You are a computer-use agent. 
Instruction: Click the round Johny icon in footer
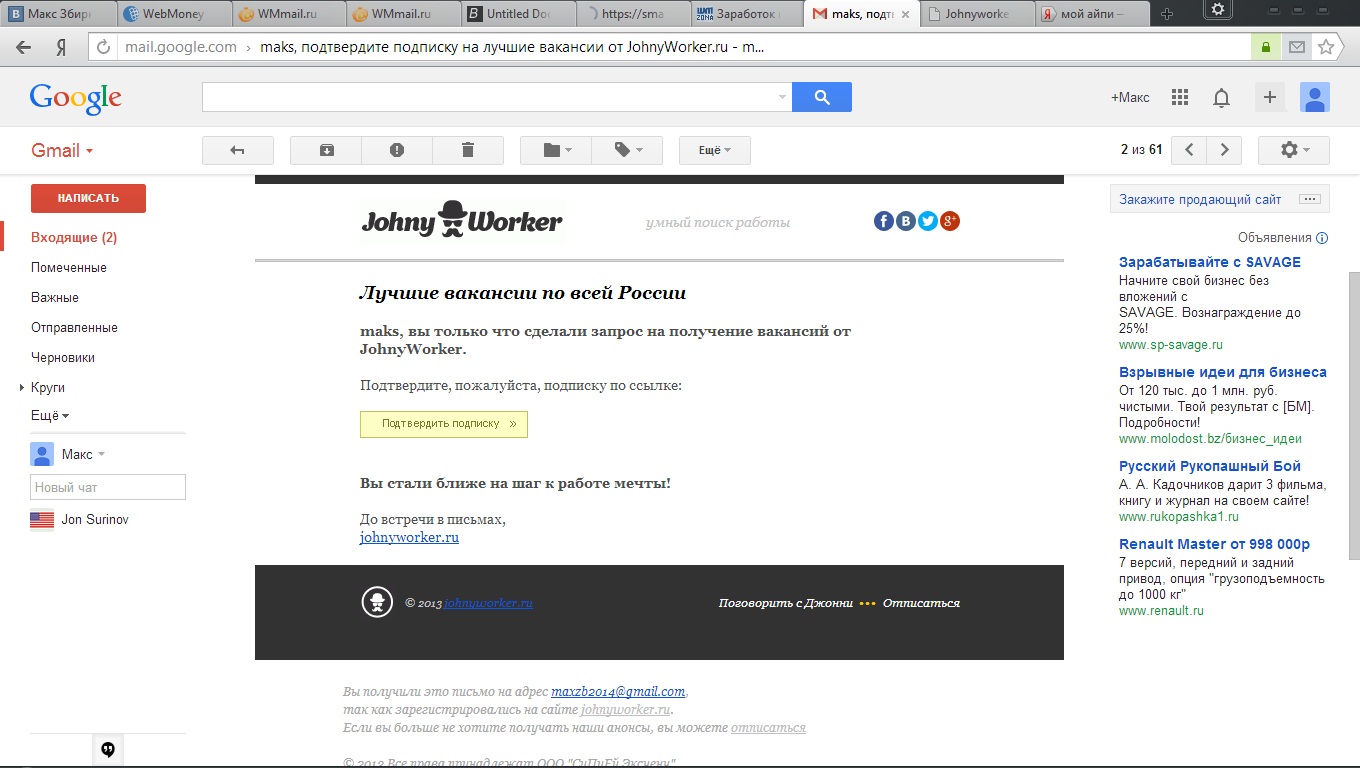pos(377,602)
